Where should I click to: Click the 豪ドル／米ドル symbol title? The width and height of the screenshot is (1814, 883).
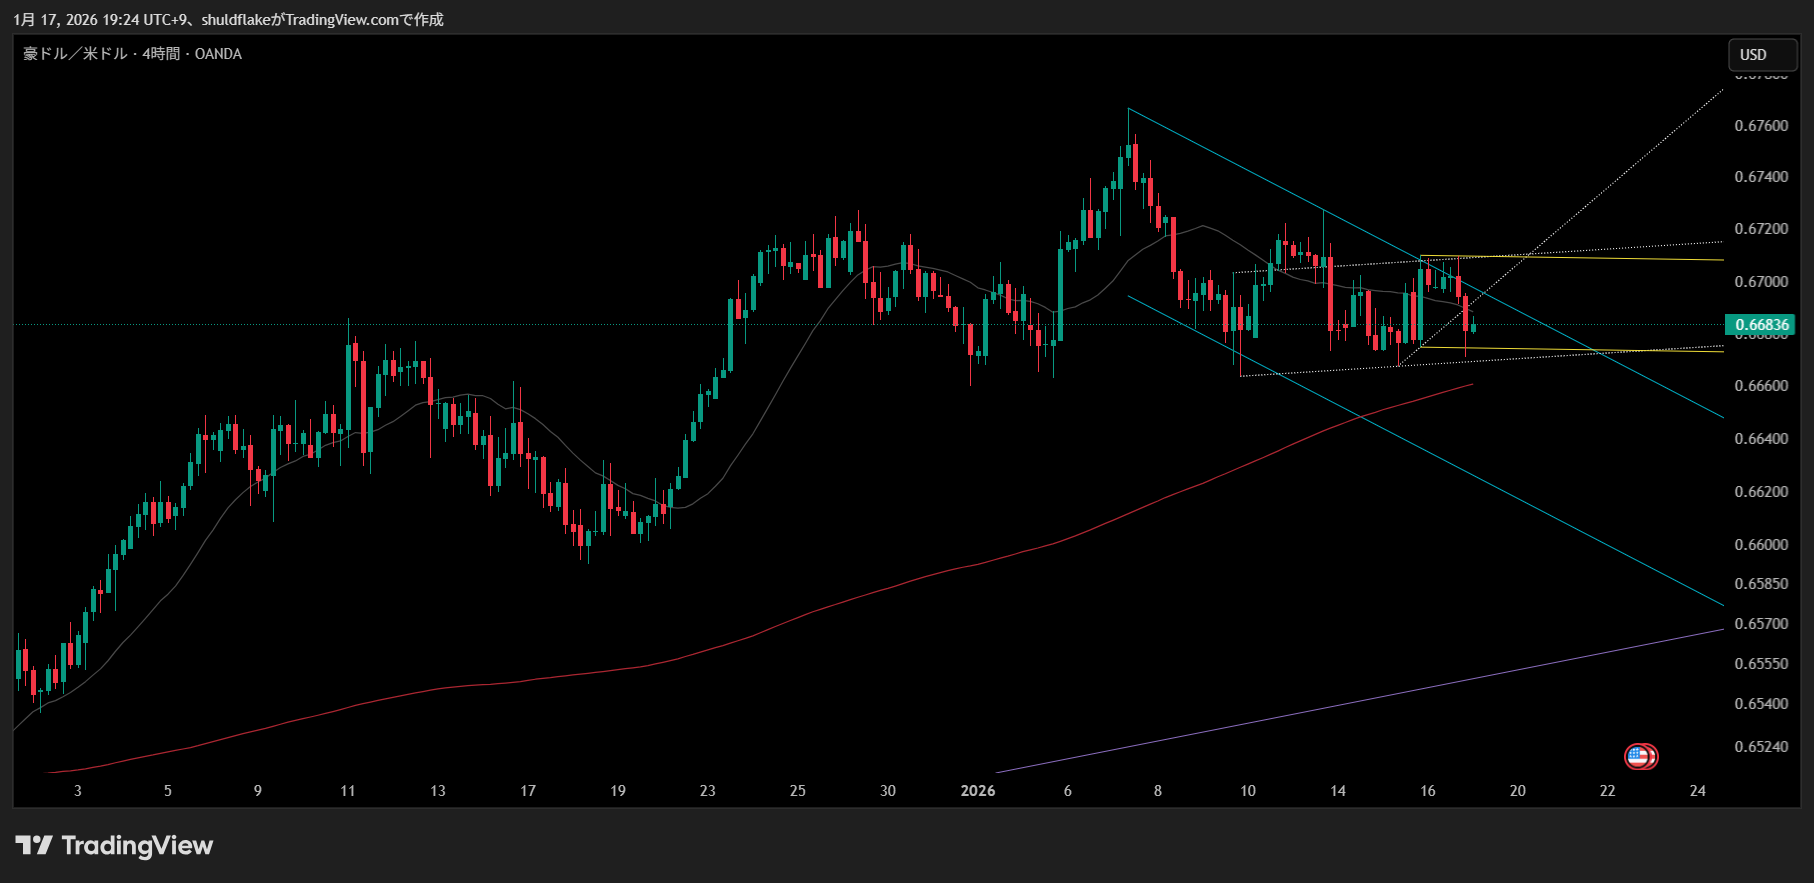coord(75,54)
